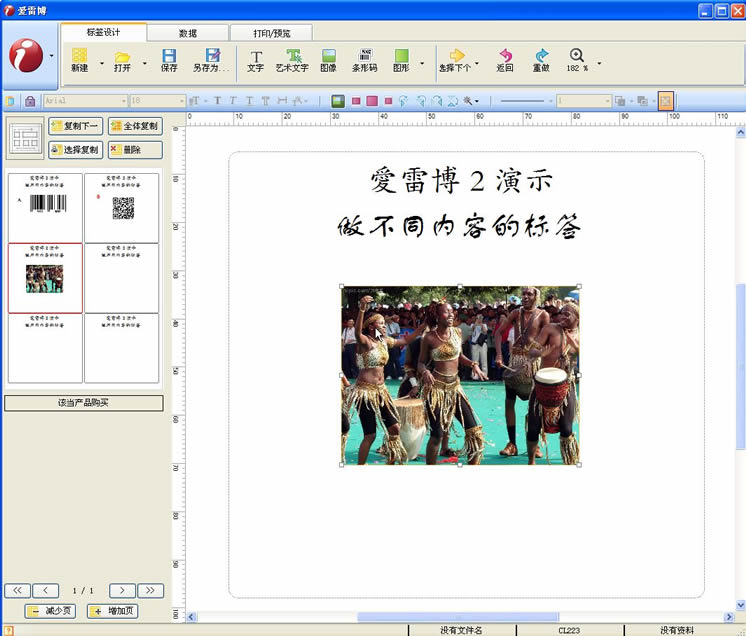This screenshot has height=636, width=746.
Task: Go to the first page with the << button
Action: click(x=18, y=590)
